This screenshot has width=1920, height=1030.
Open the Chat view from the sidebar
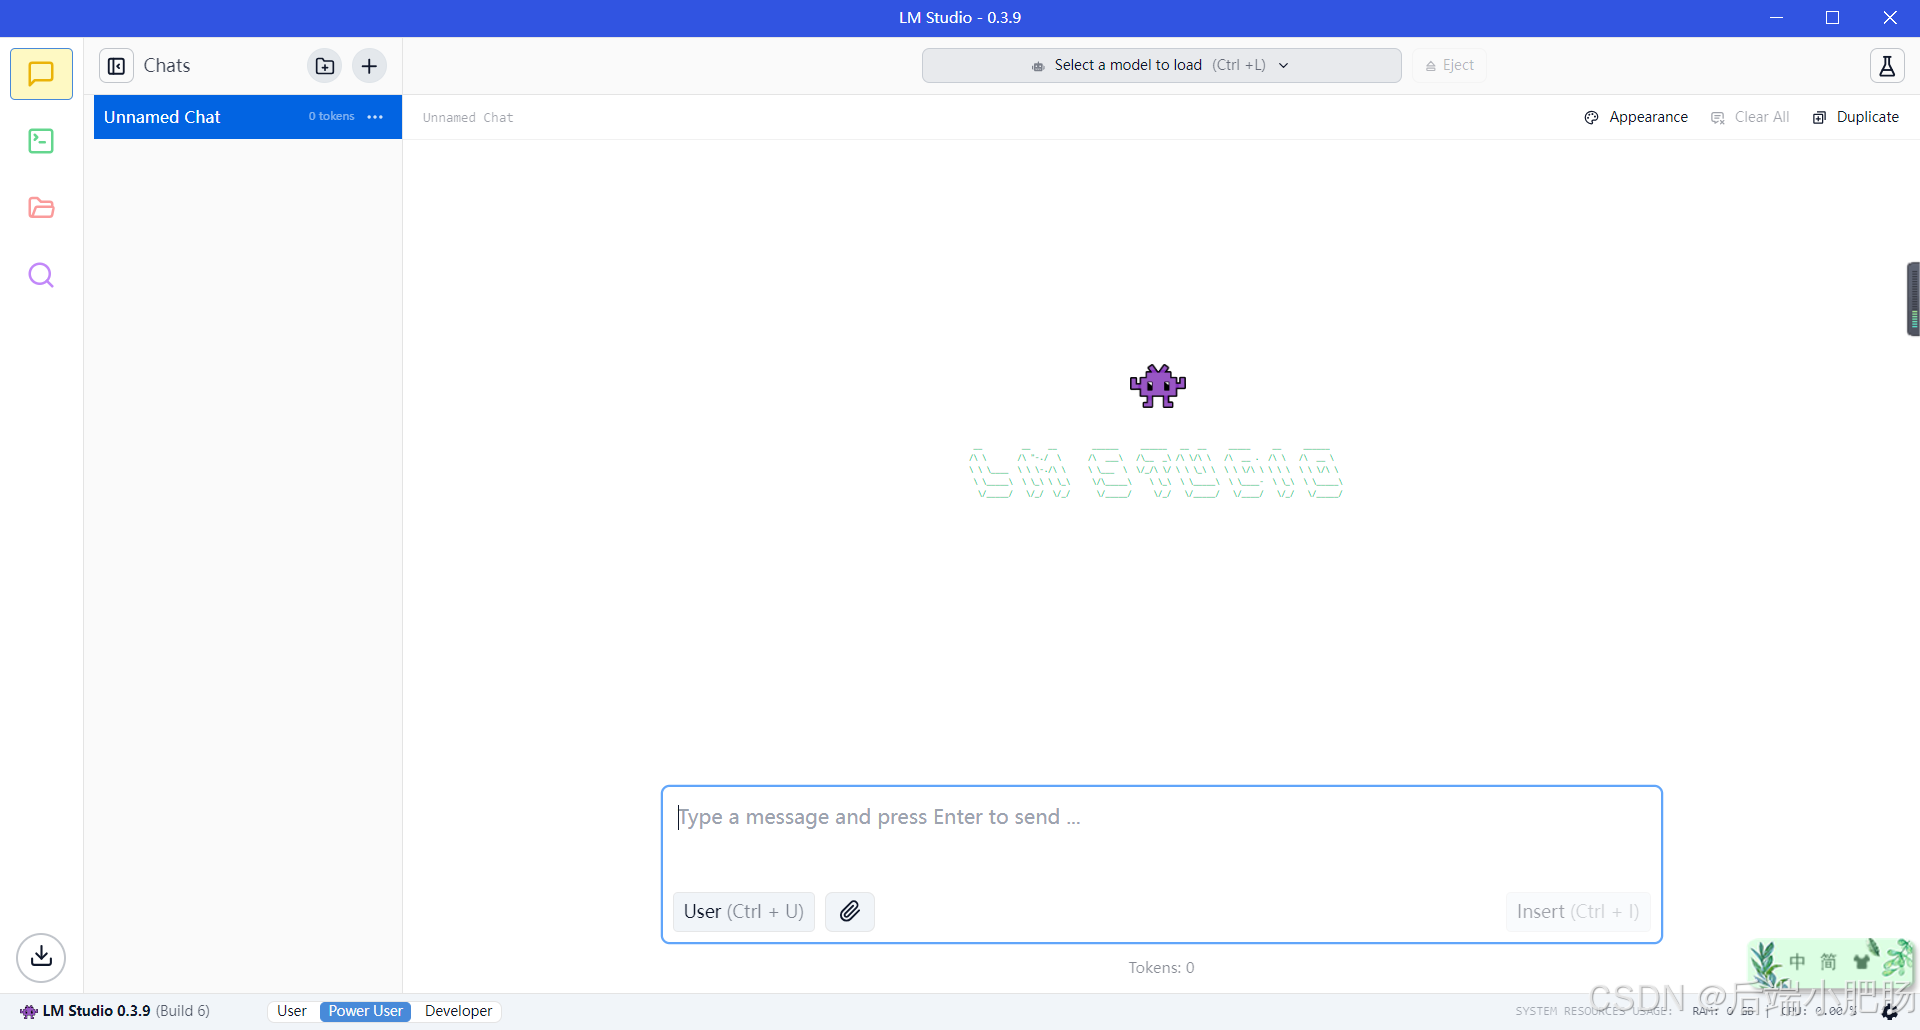(41, 74)
